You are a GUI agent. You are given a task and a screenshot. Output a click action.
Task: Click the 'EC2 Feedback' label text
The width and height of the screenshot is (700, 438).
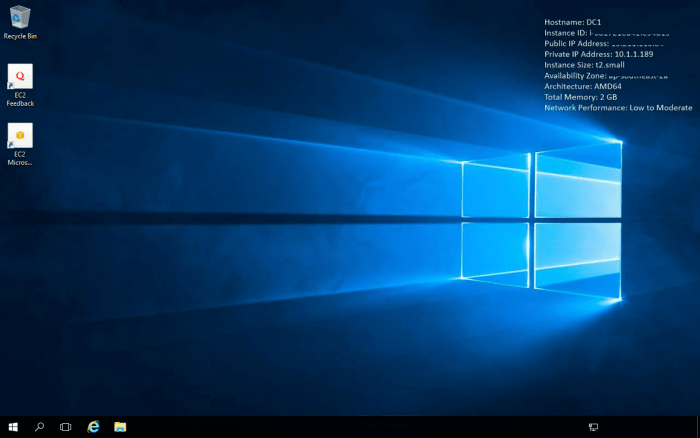(20, 99)
